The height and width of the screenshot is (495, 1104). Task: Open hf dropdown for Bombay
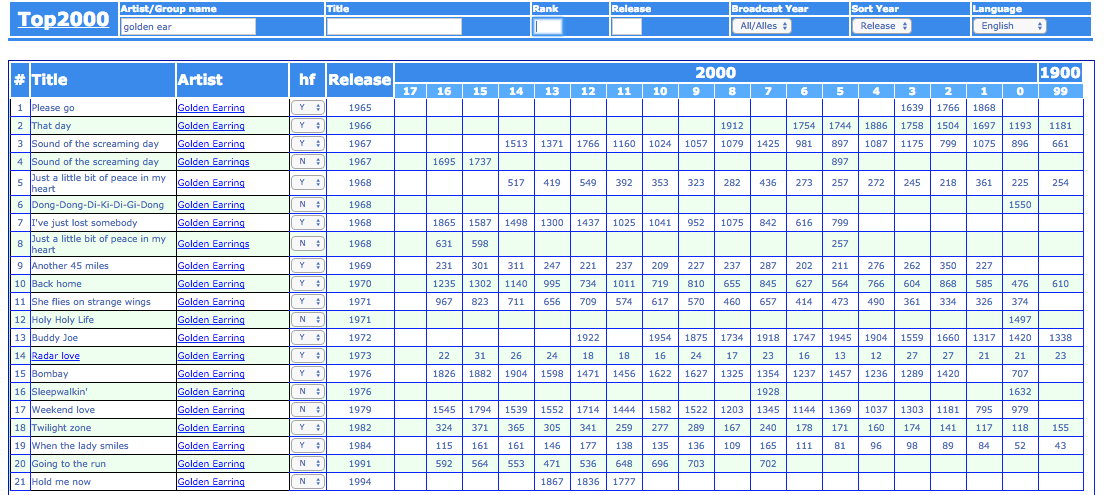308,374
